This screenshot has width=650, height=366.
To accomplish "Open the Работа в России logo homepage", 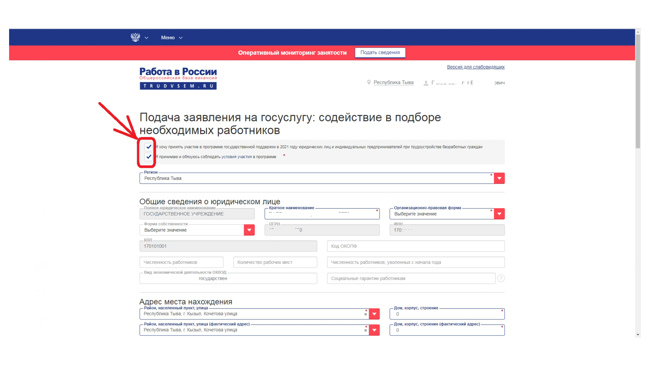I will [x=178, y=78].
